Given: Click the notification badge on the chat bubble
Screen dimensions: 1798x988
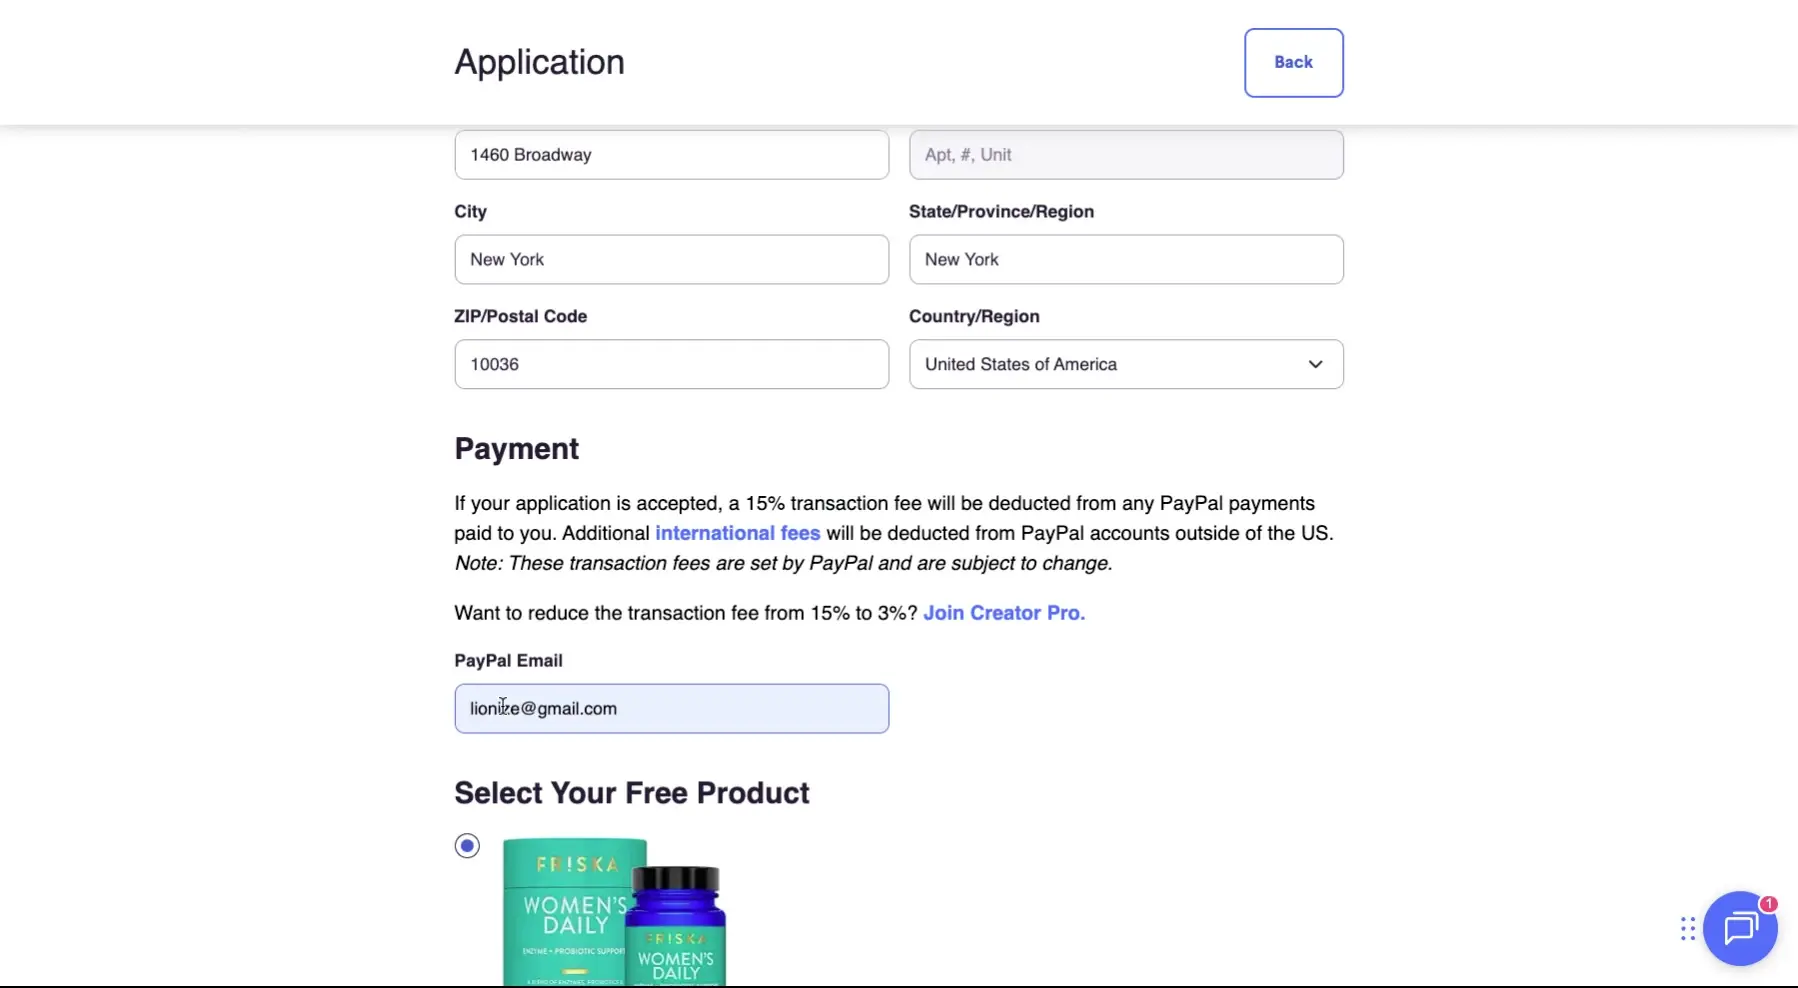Looking at the screenshot, I should (1767, 903).
